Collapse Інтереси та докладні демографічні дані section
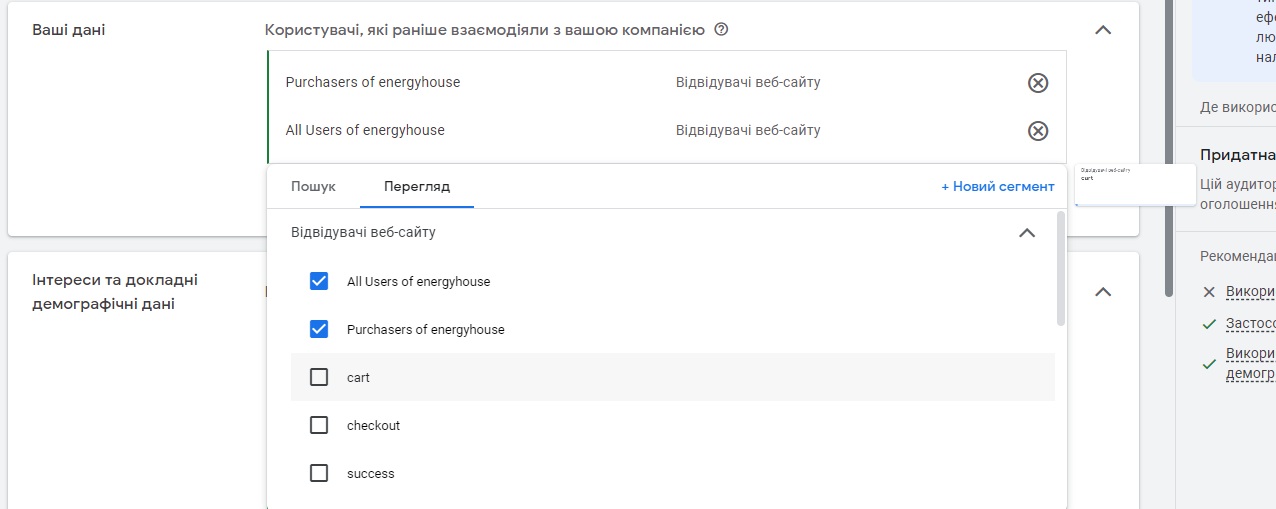 pyautogui.click(x=1103, y=292)
